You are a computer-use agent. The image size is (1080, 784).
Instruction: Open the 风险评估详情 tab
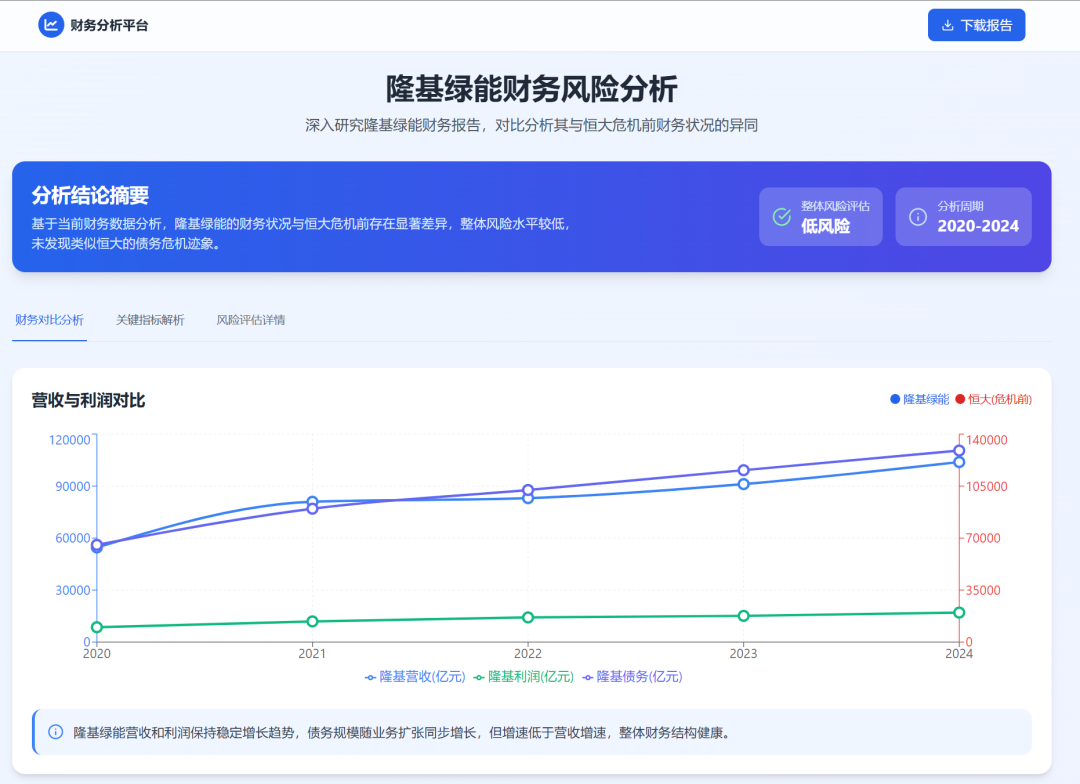click(251, 320)
